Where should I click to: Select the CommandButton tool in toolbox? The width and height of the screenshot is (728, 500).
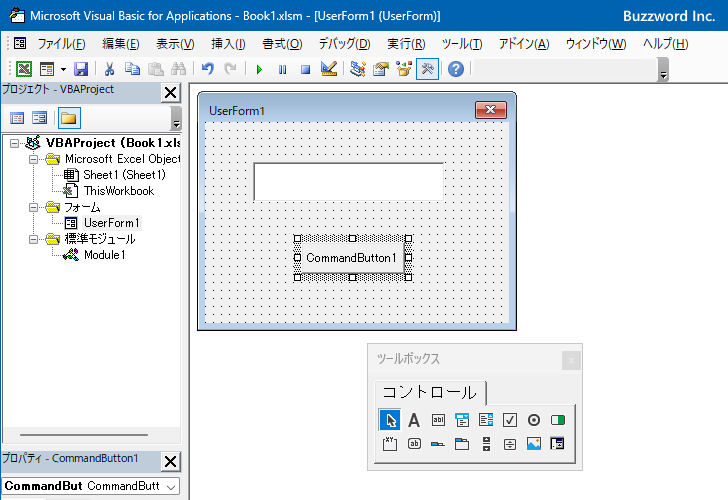coord(414,444)
